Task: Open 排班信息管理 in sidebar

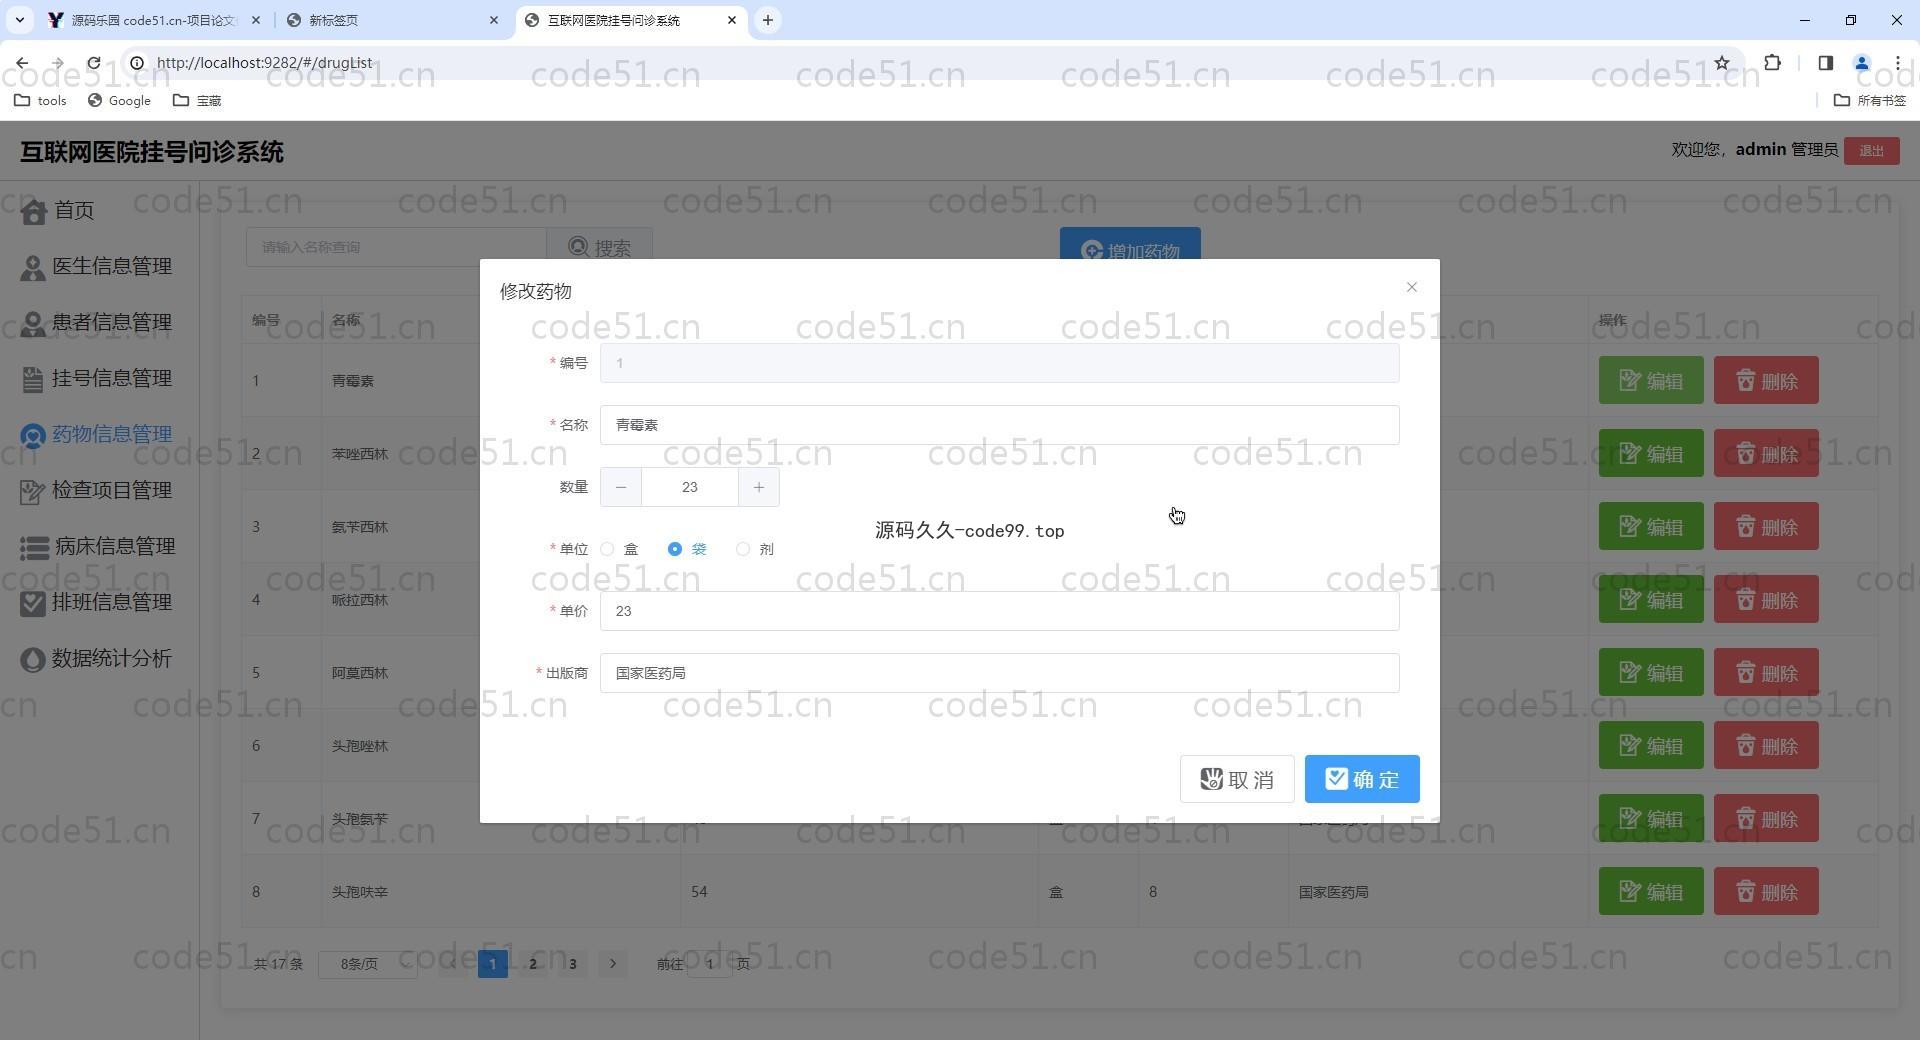Action: click(x=96, y=602)
